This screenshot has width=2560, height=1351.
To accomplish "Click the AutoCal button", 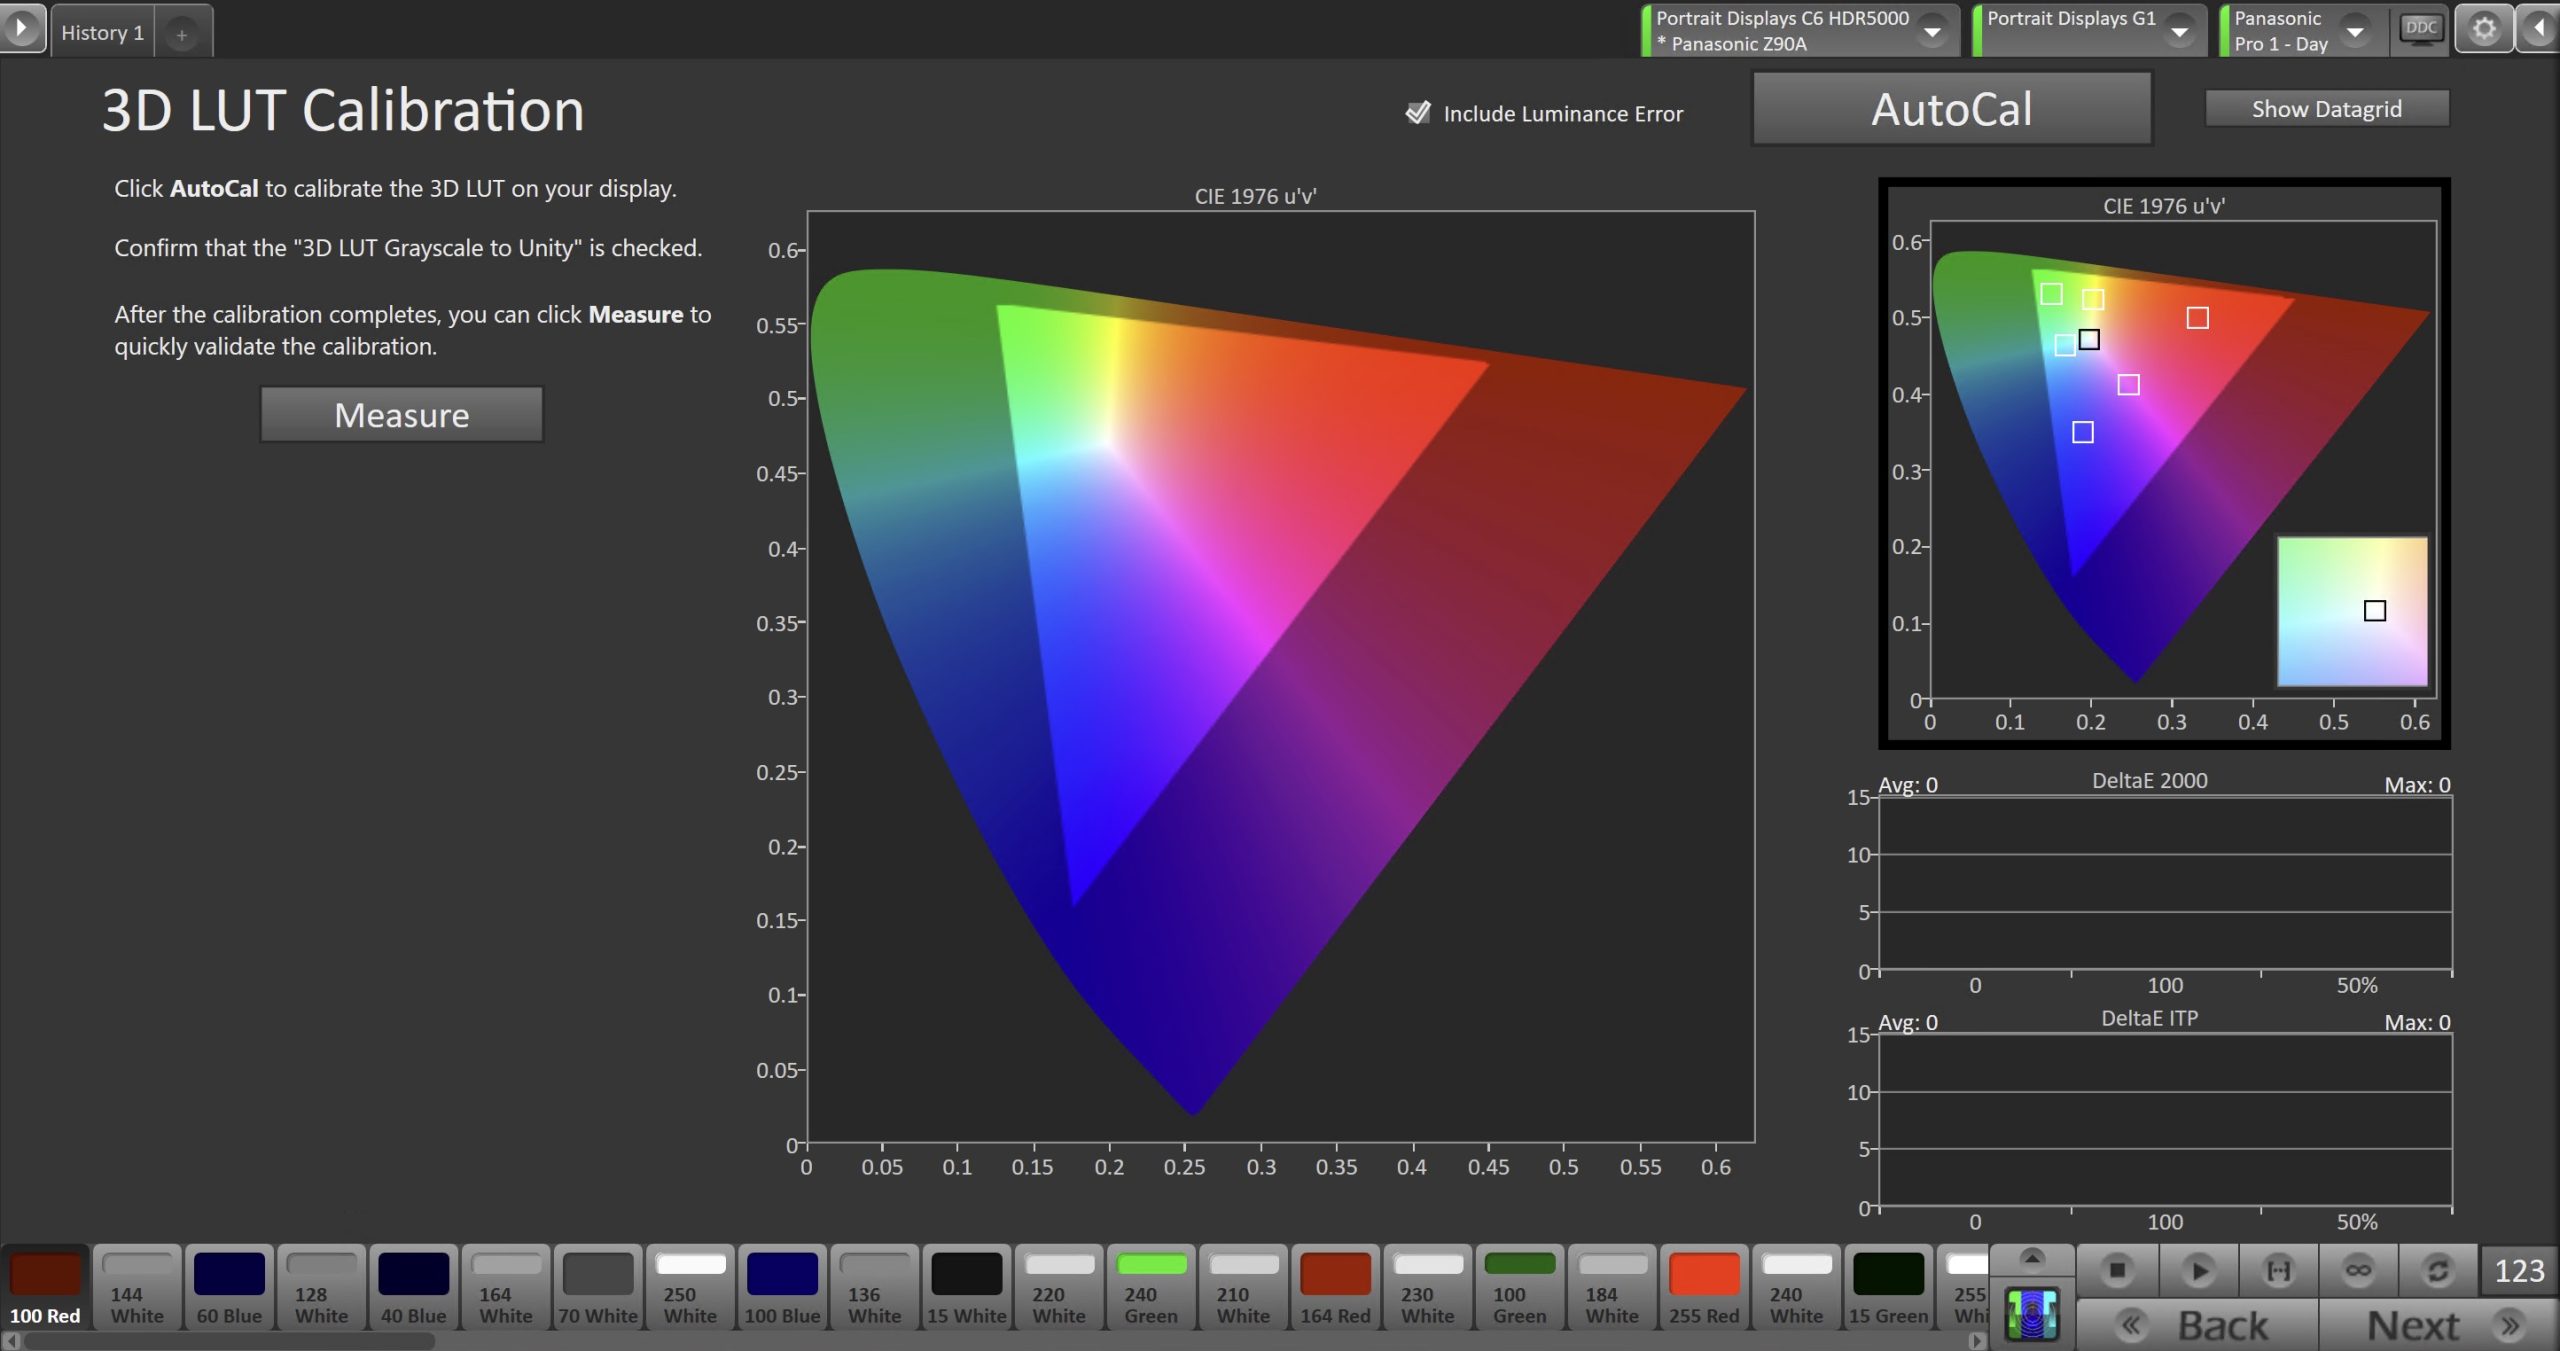I will point(1951,109).
